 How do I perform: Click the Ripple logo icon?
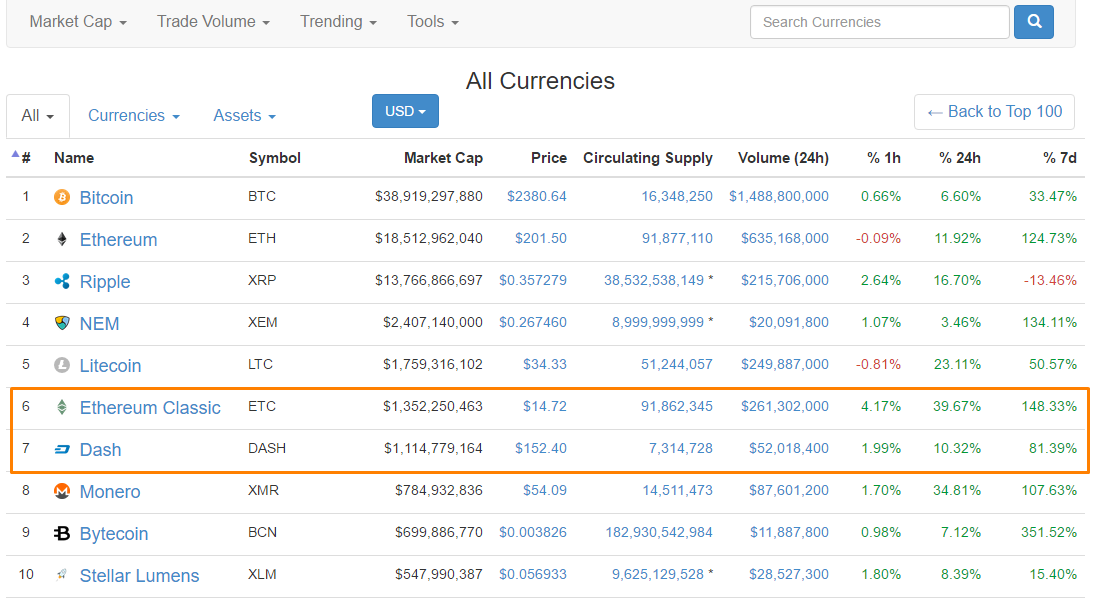click(x=62, y=281)
